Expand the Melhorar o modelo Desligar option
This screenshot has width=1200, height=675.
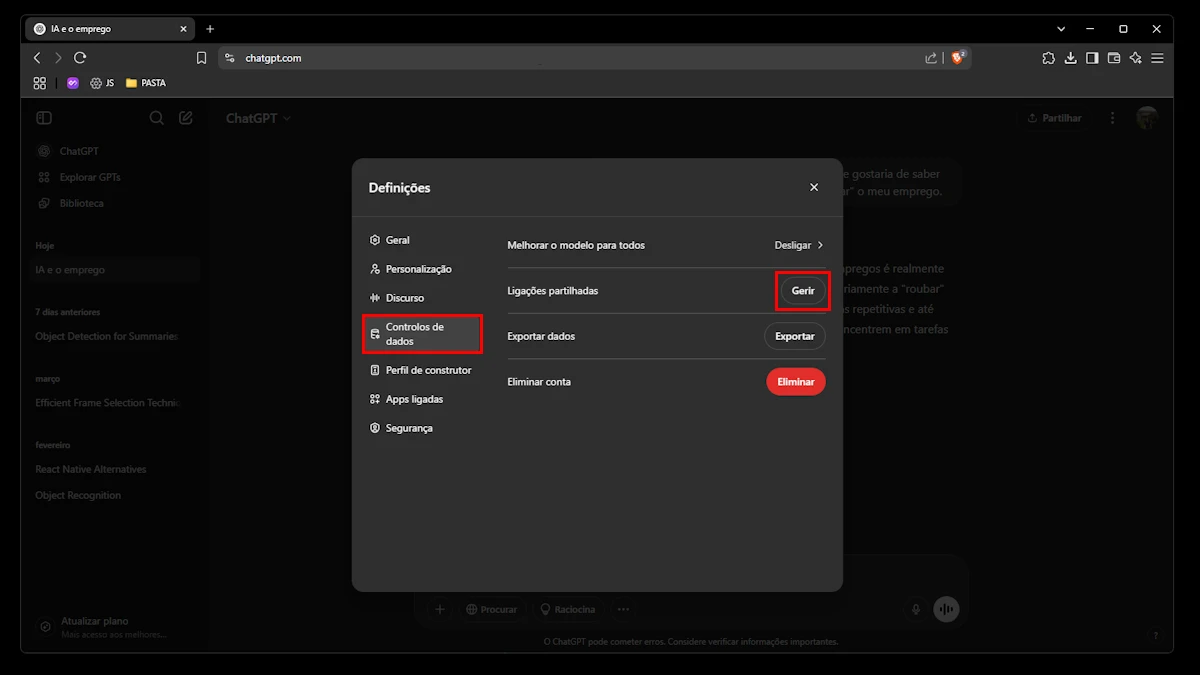click(x=799, y=245)
